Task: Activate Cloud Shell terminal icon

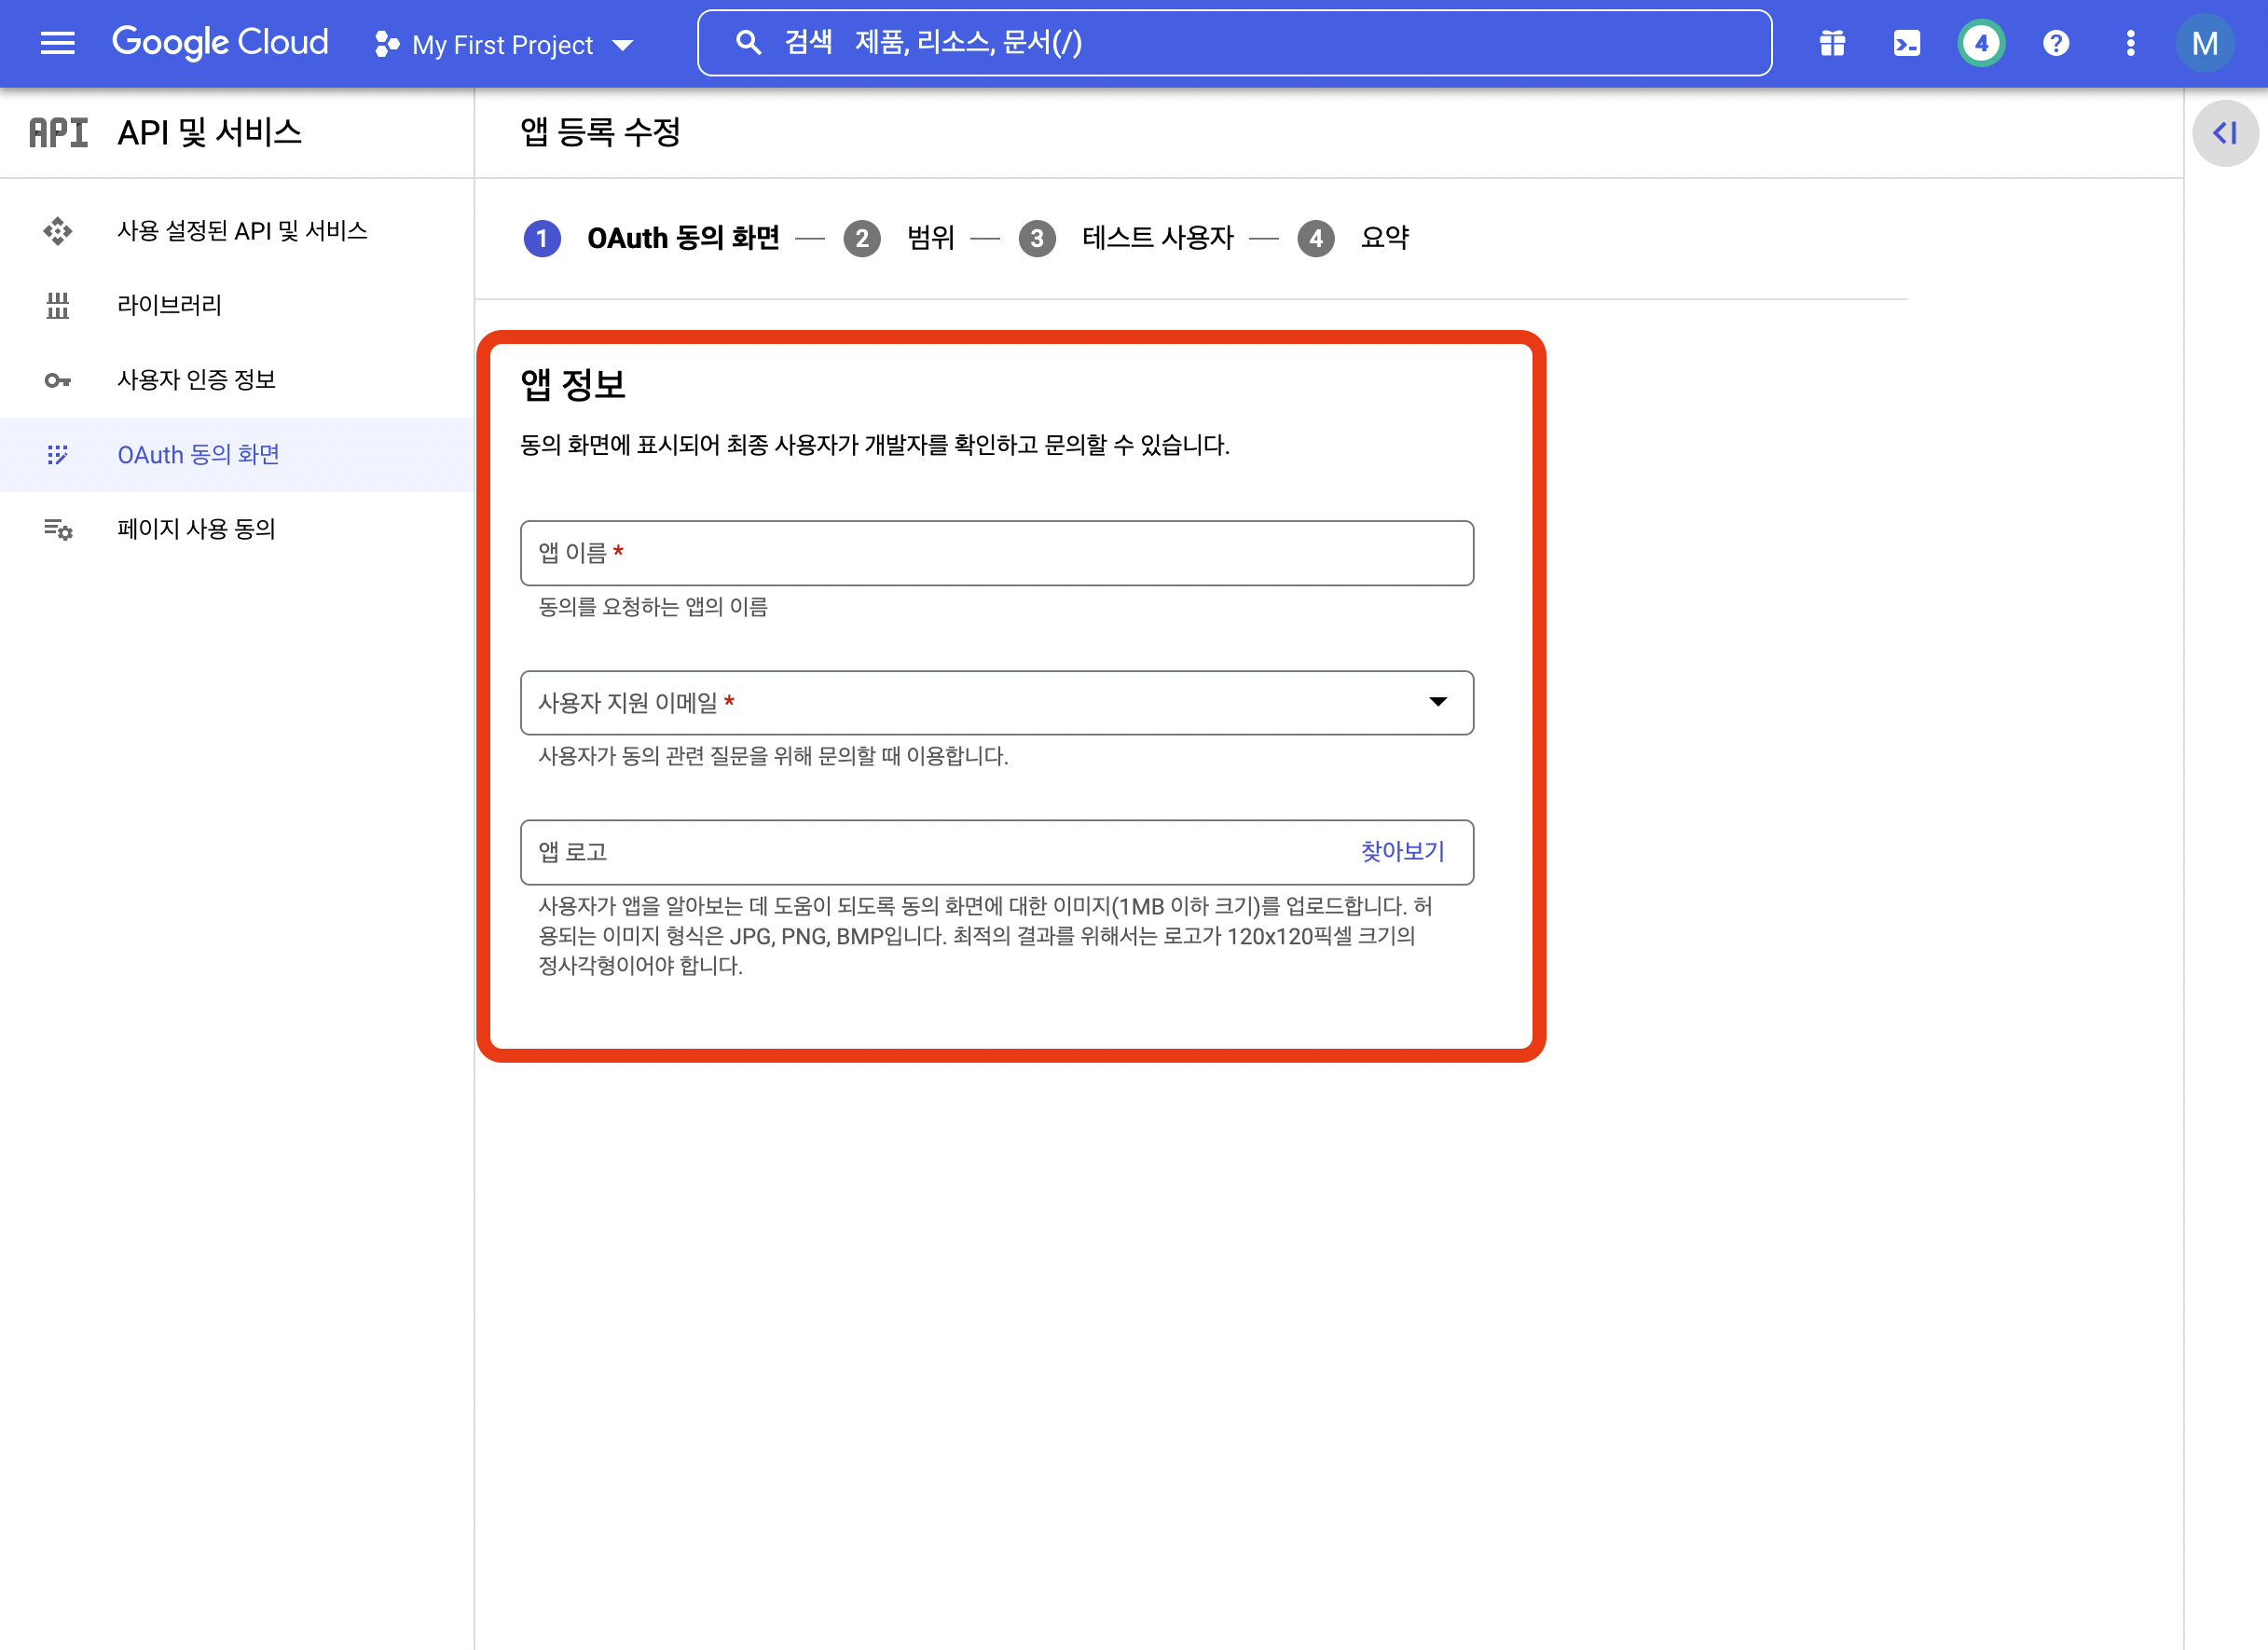Action: (1906, 43)
